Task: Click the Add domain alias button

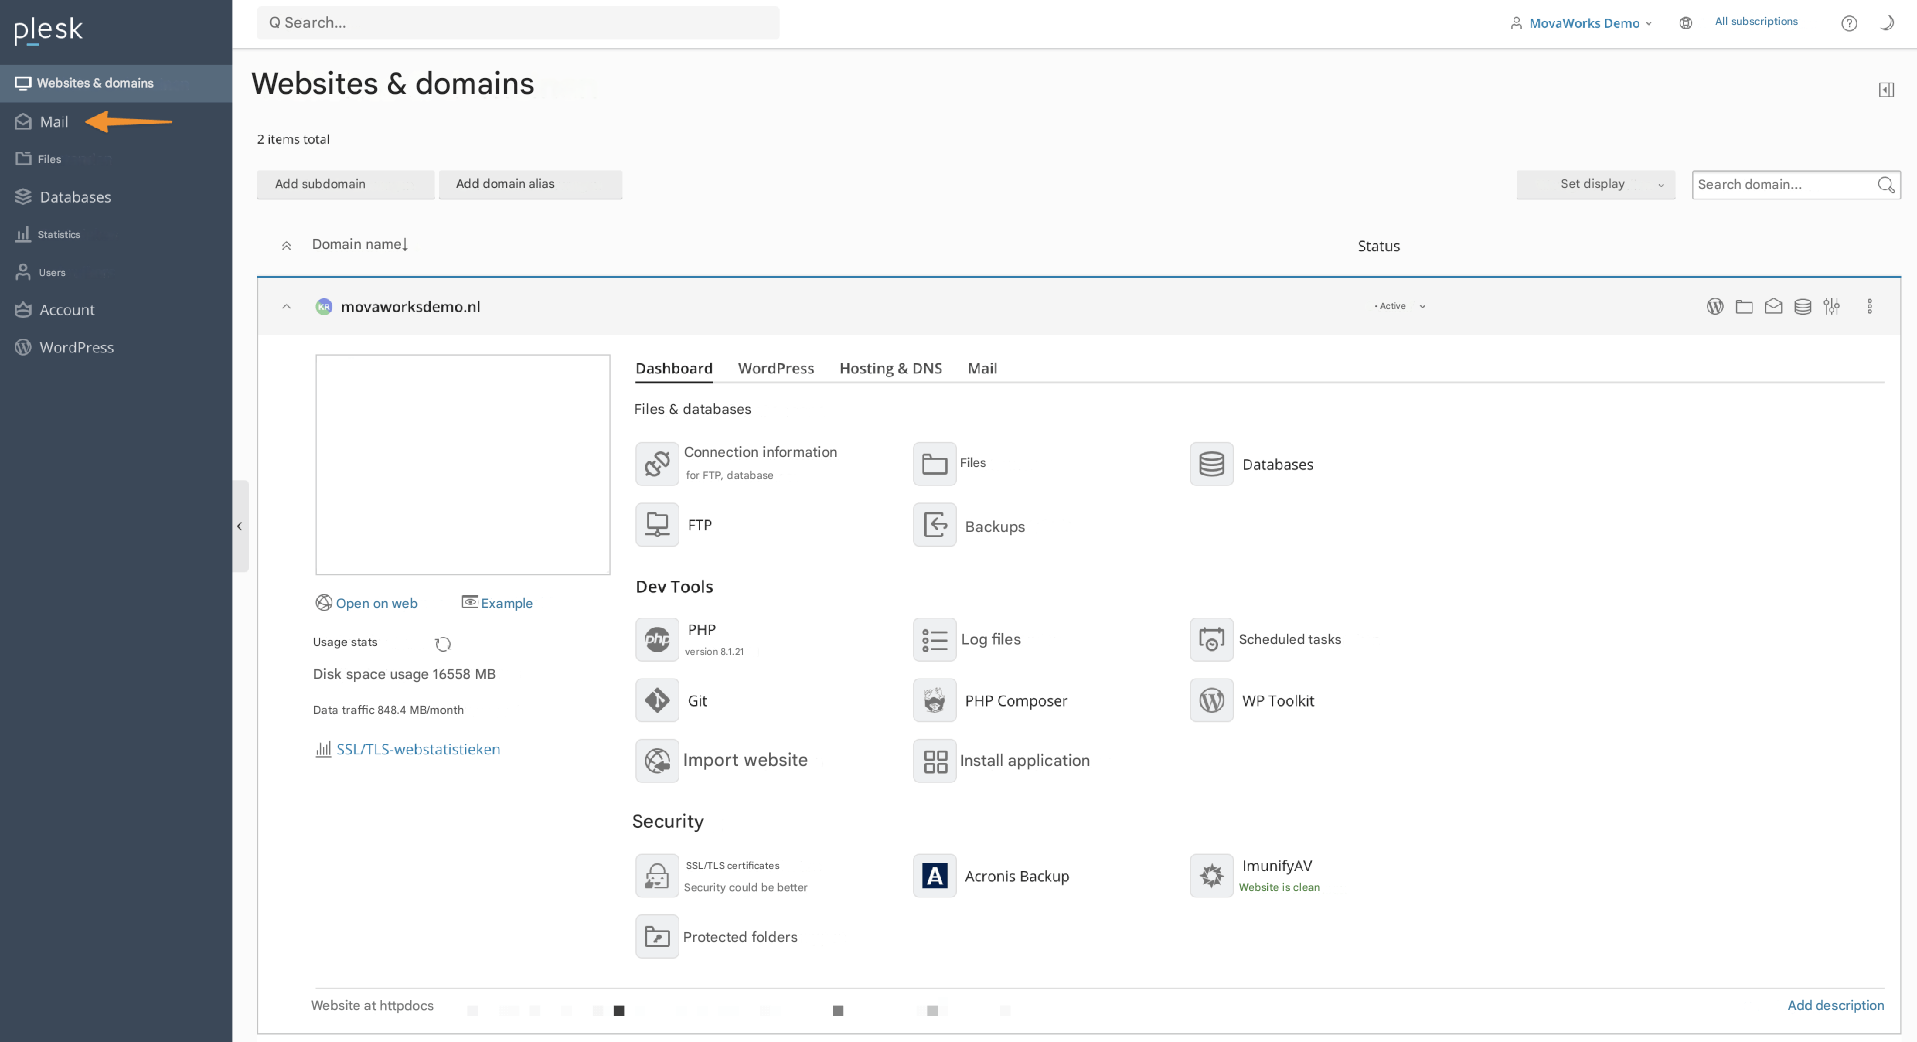Action: tap(530, 184)
